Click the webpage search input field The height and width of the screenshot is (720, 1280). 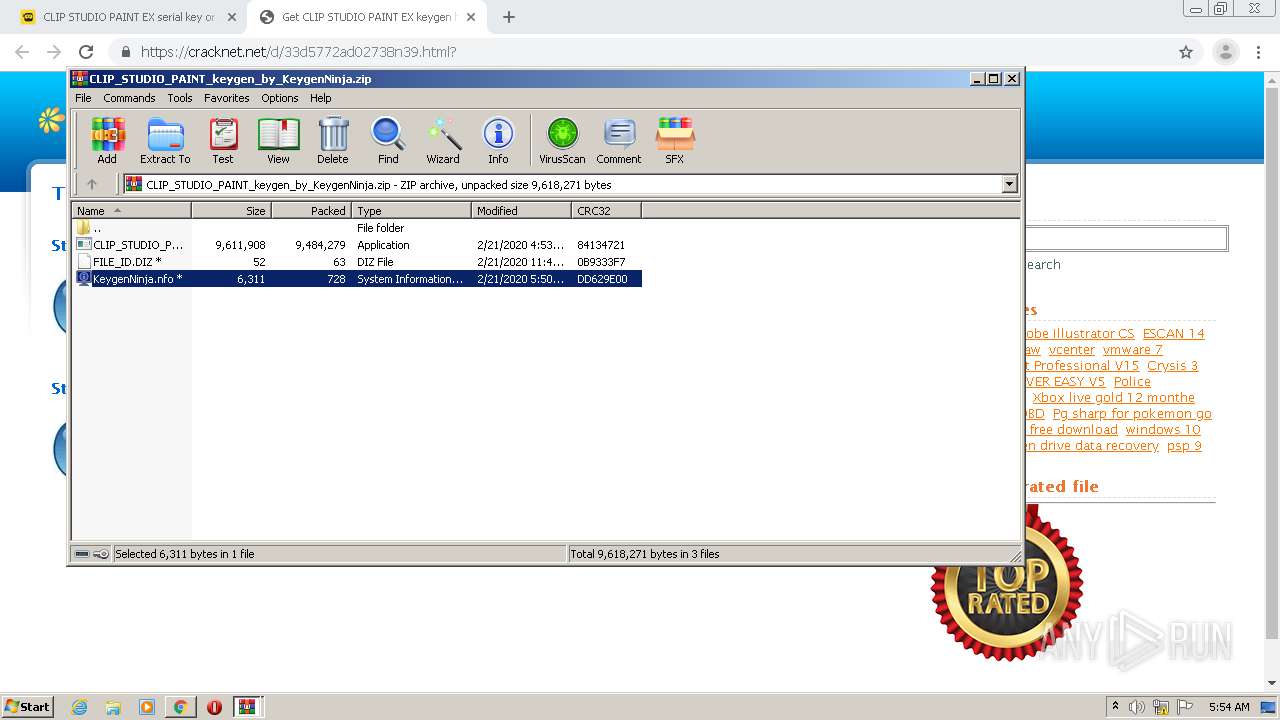coord(1125,238)
